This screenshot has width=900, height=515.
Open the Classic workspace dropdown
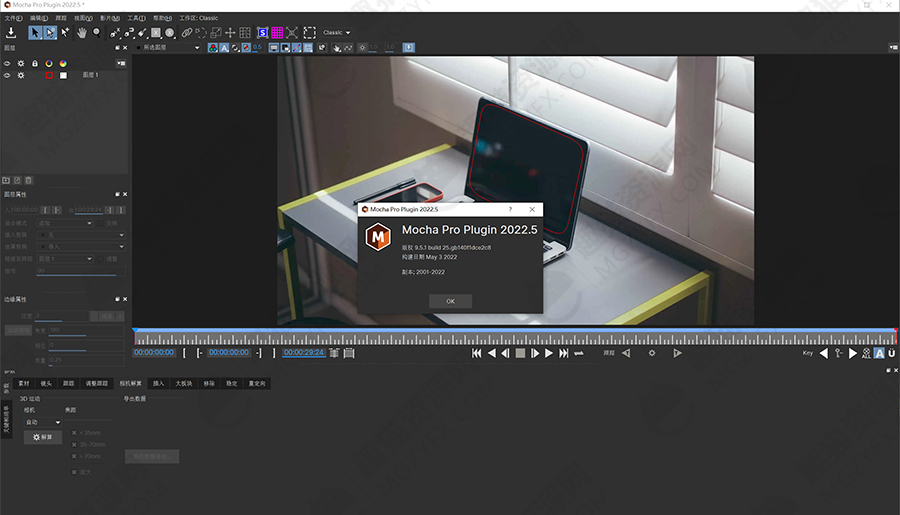336,33
